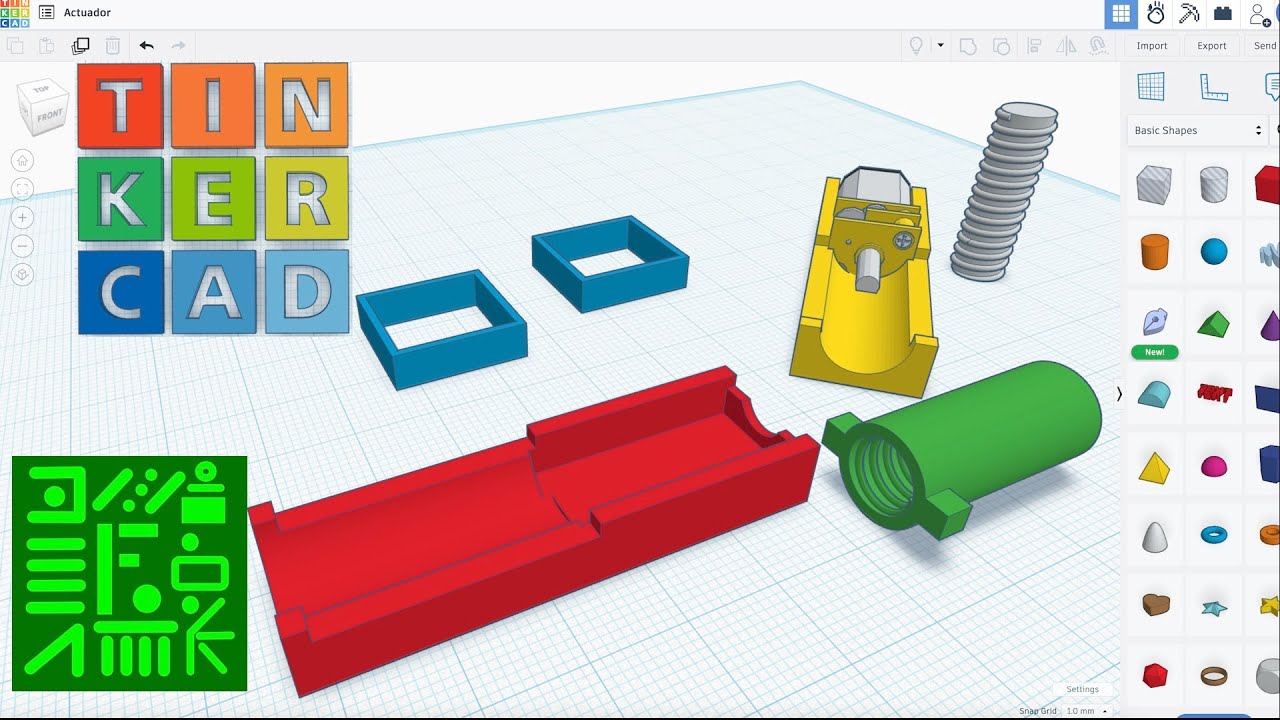Click the Send To button

tap(1263, 45)
